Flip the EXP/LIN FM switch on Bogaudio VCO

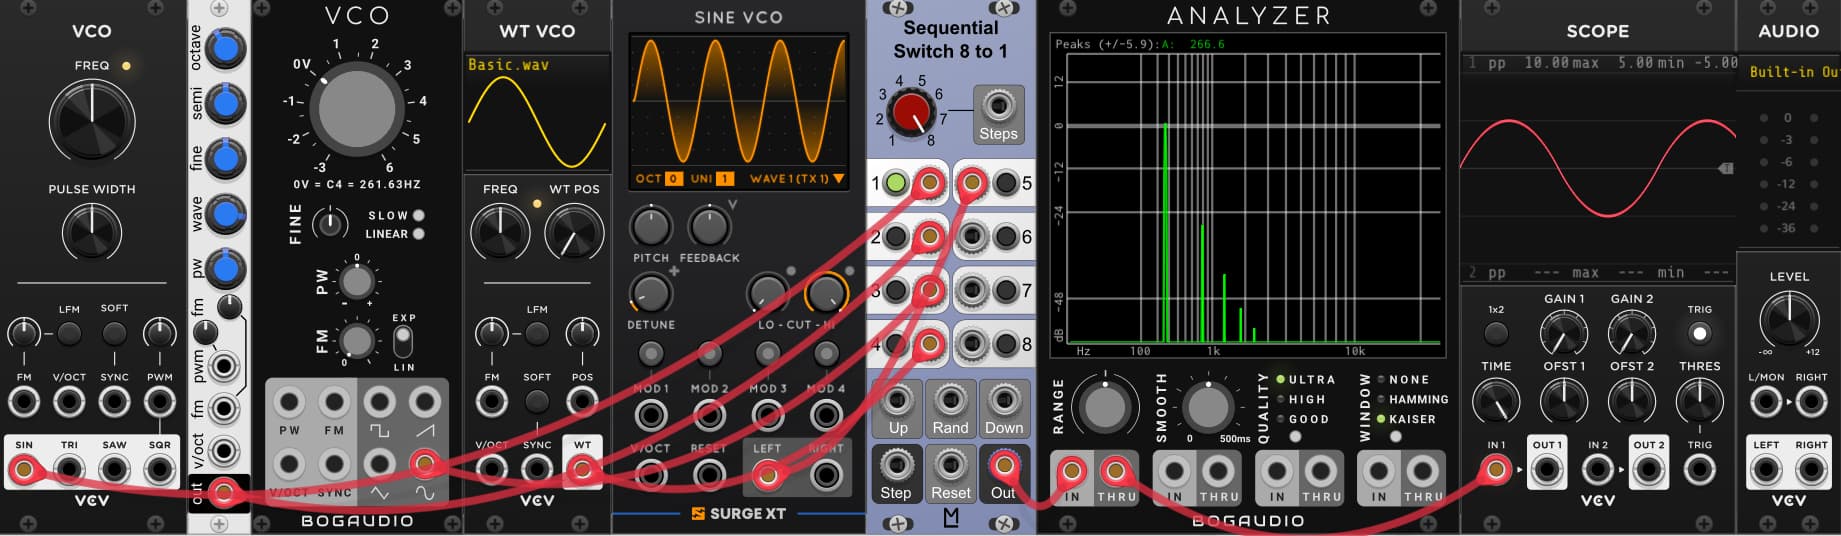[x=402, y=342]
